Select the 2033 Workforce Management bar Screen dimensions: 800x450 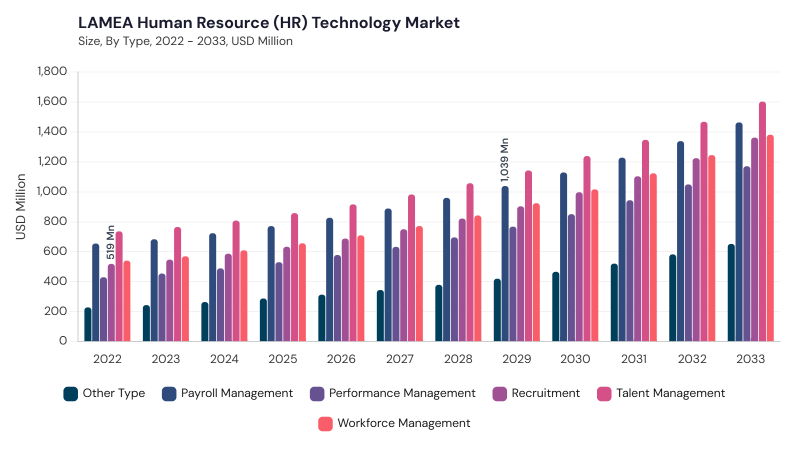coord(770,238)
